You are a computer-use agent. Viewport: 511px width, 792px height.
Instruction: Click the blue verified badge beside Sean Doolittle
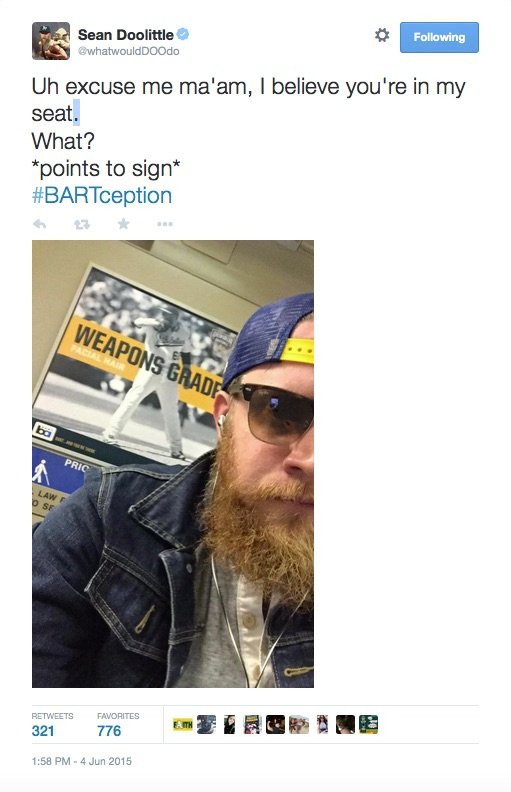(x=183, y=34)
